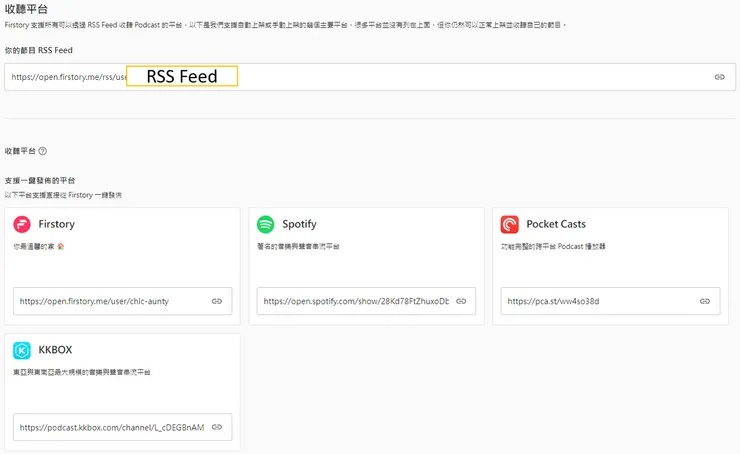
Task: Select the Firstory card title
Action: (x=57, y=224)
